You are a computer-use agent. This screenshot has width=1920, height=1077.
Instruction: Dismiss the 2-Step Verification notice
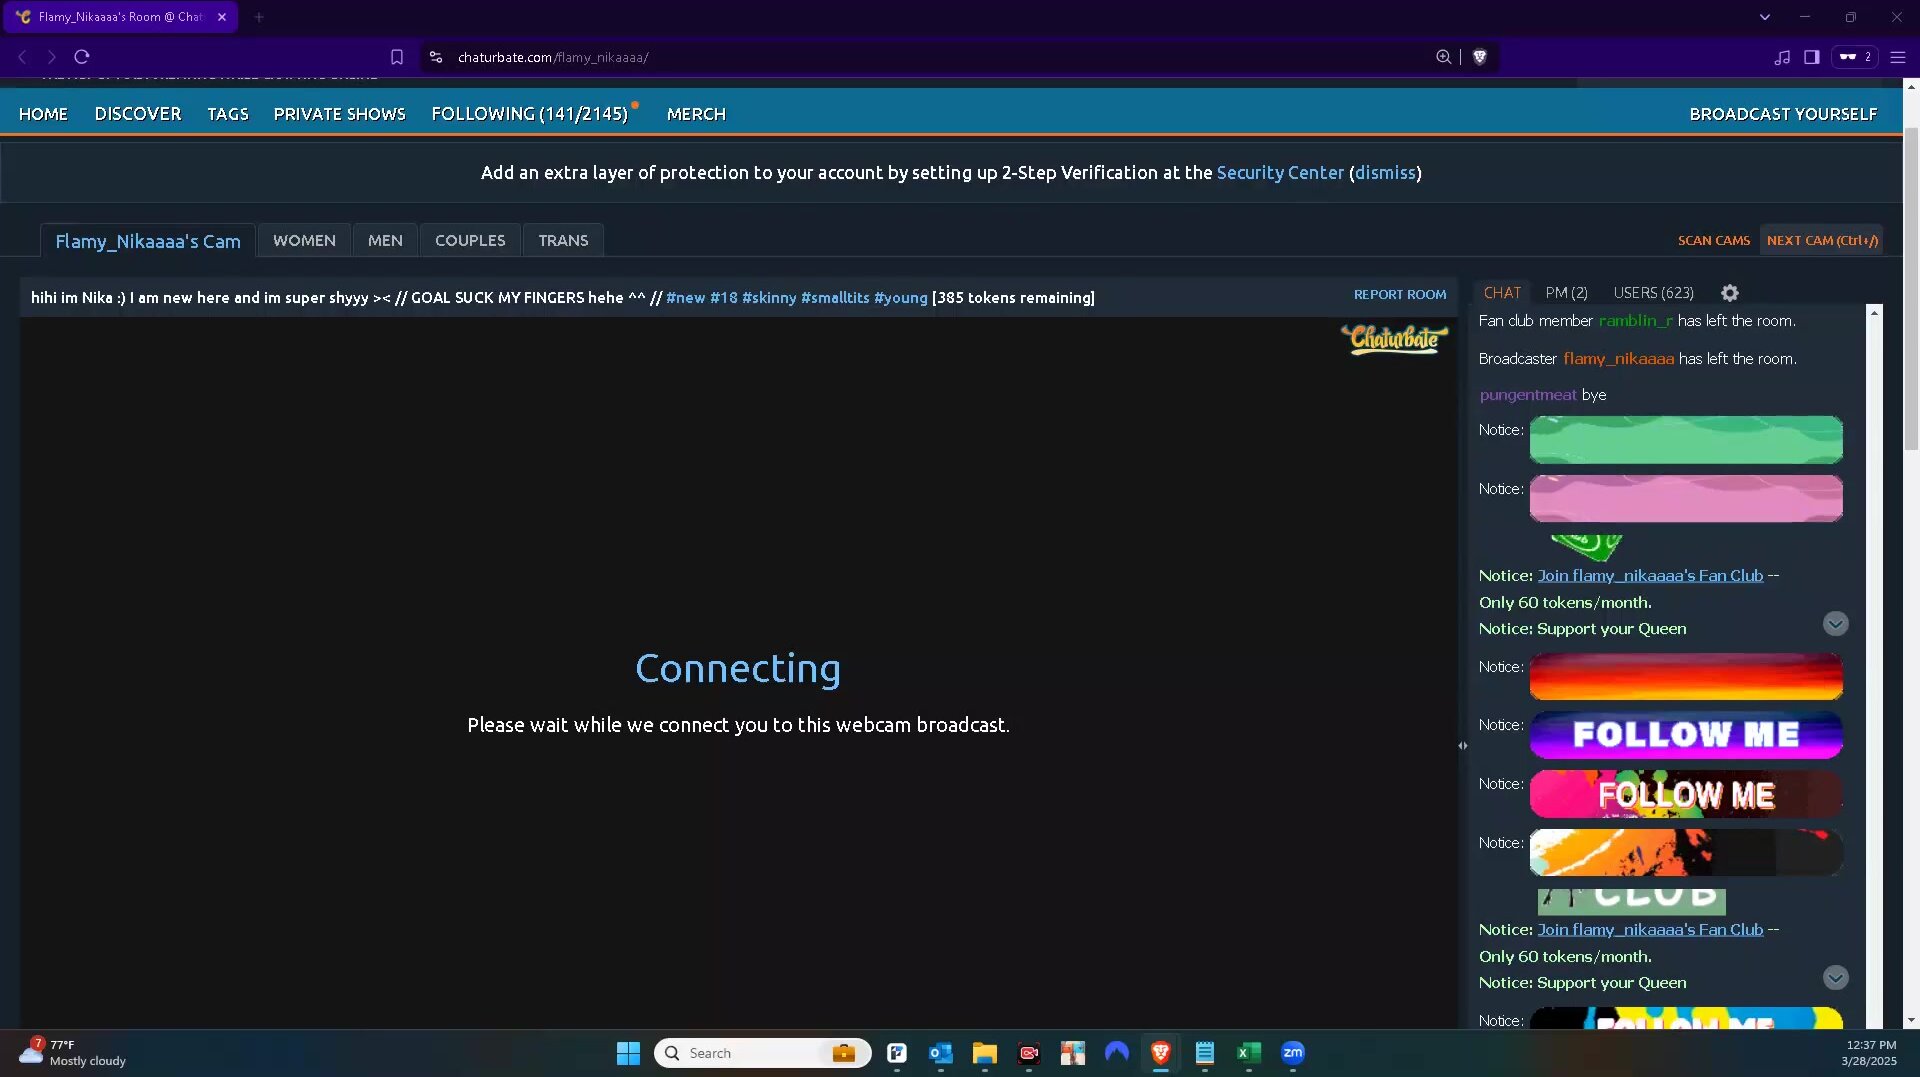[x=1385, y=173]
